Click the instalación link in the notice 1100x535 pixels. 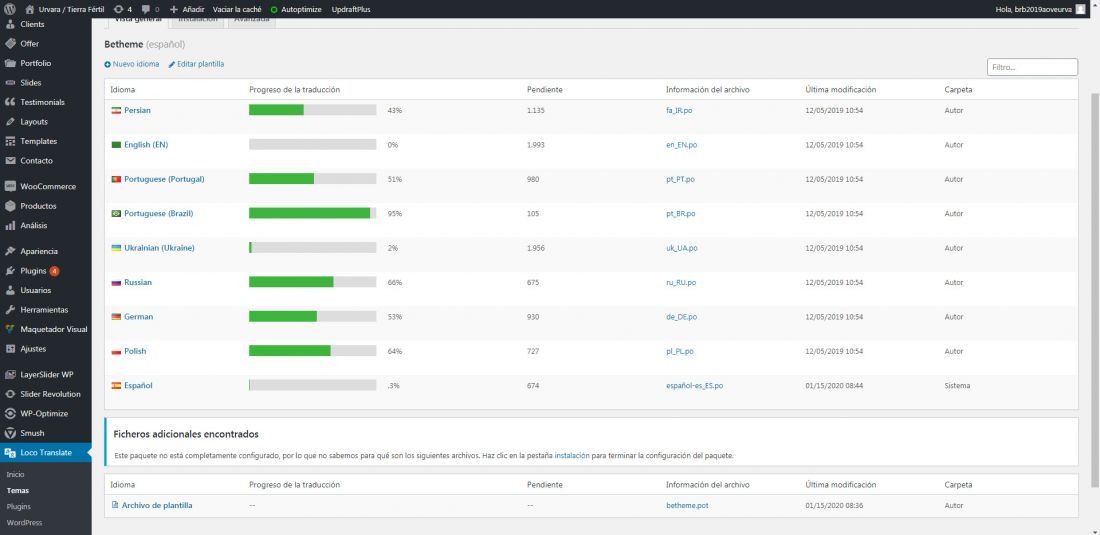point(572,456)
